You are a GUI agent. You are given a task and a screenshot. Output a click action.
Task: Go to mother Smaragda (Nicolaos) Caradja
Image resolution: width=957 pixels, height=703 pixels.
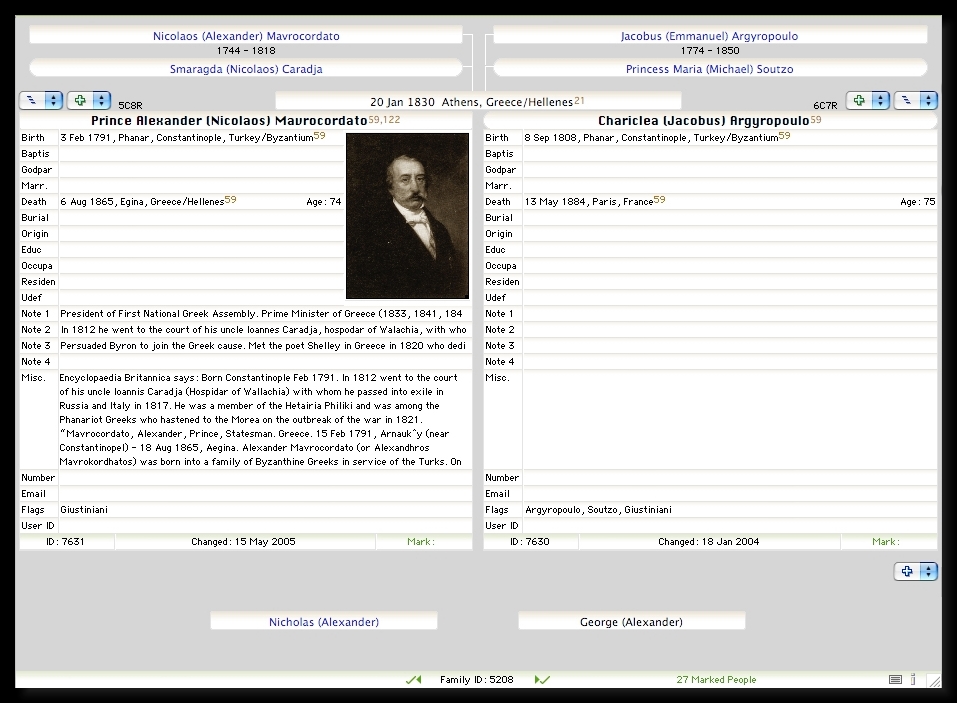point(246,69)
